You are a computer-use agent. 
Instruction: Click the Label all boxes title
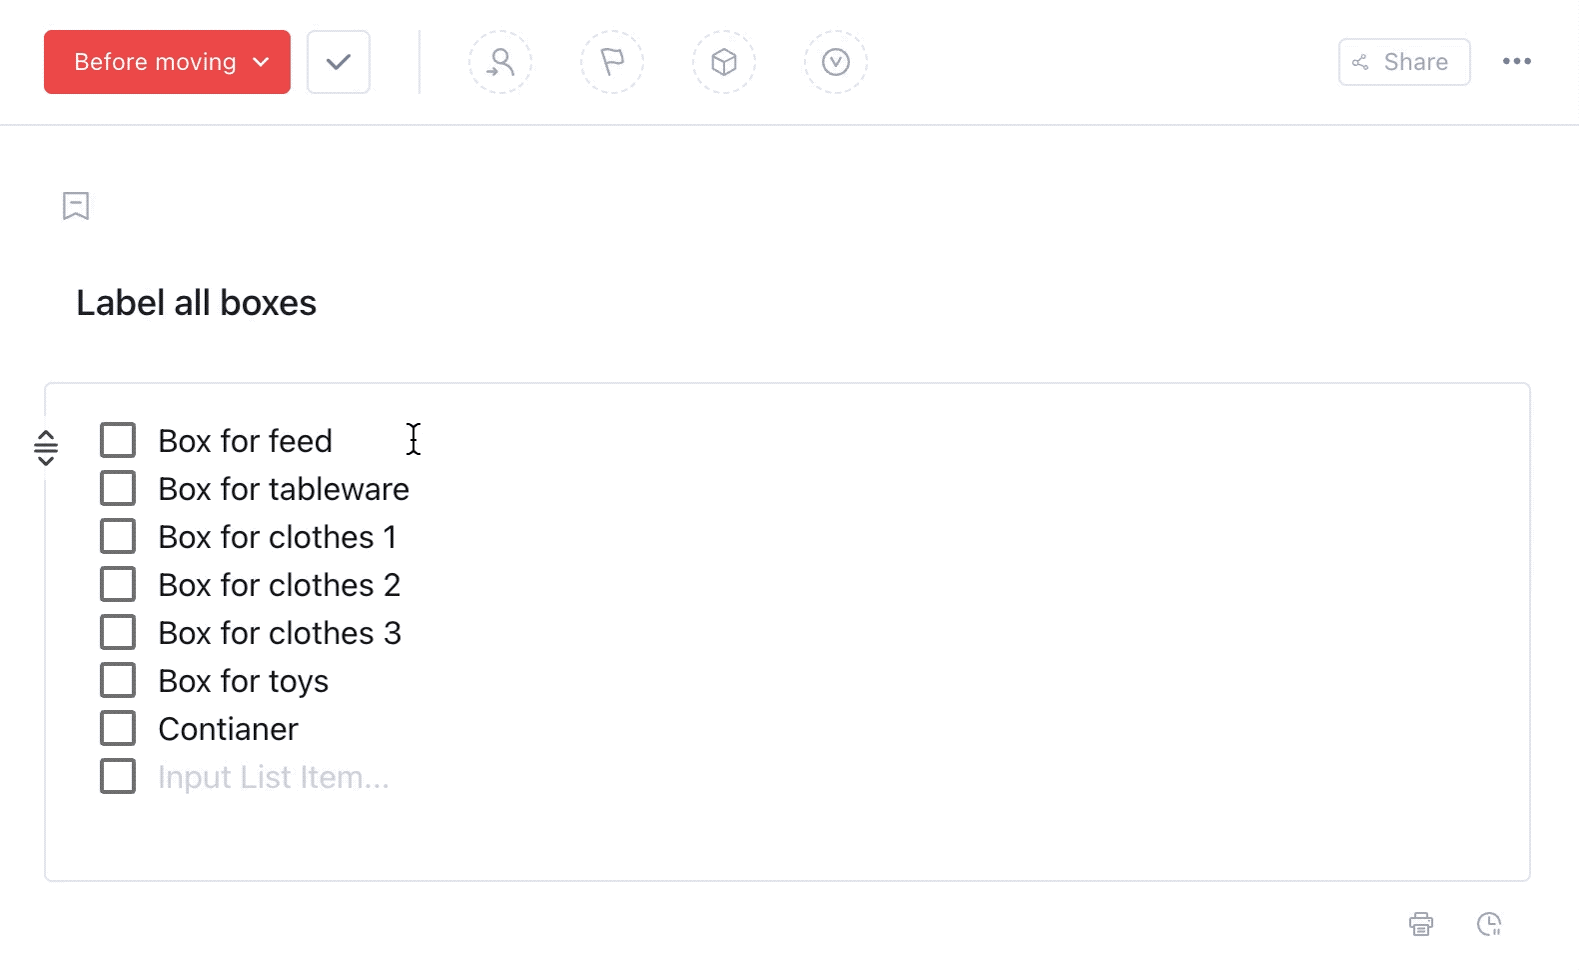coord(196,303)
